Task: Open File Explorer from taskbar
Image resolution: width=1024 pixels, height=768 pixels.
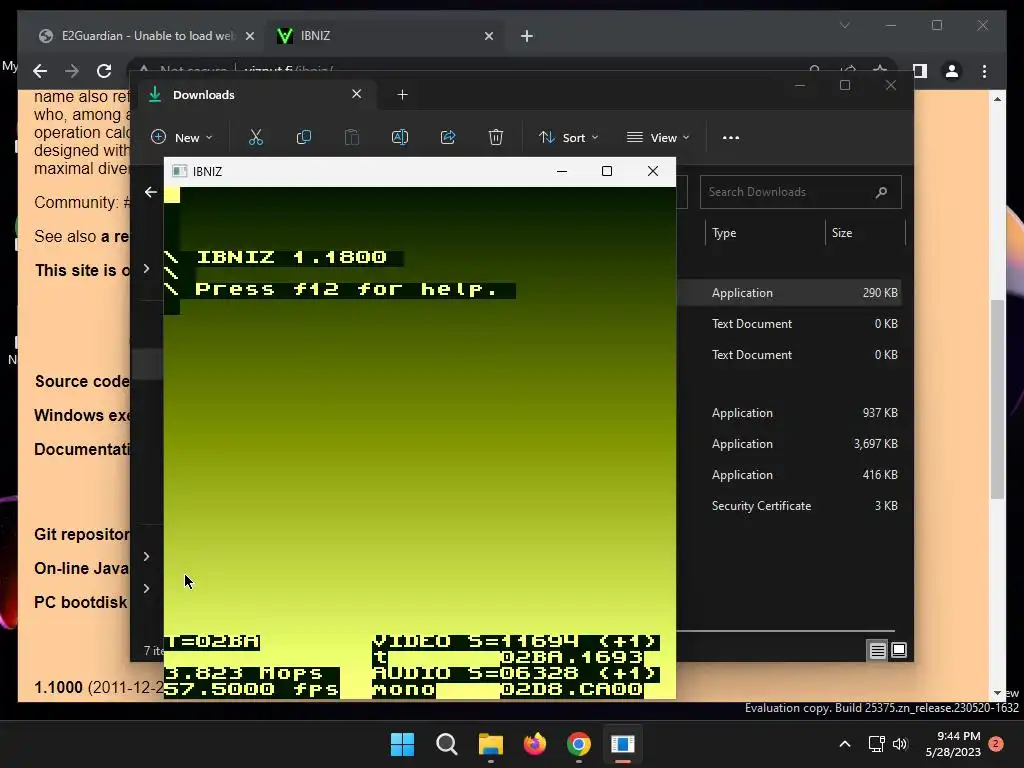Action: (490, 744)
